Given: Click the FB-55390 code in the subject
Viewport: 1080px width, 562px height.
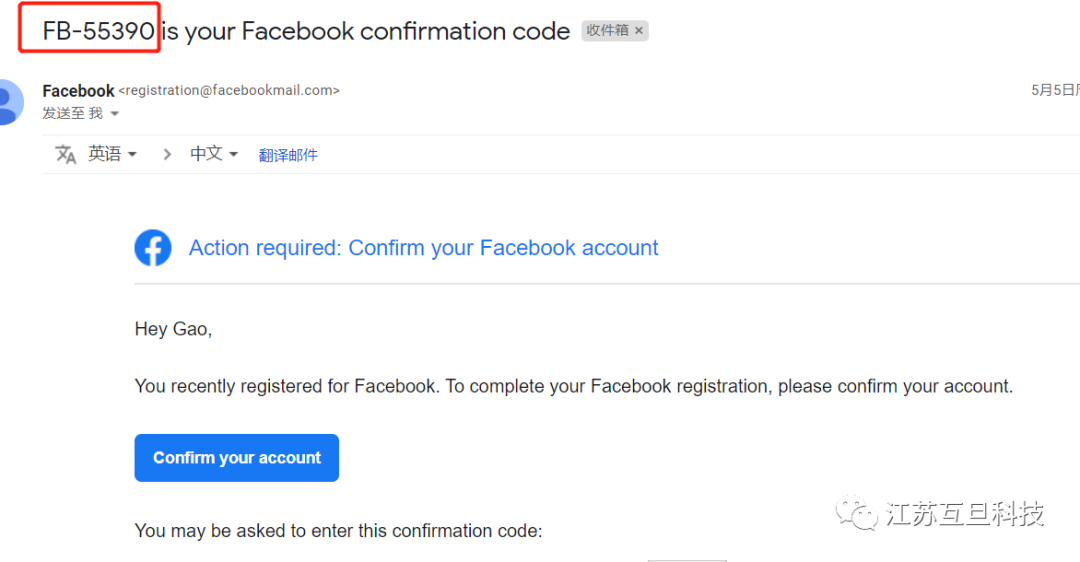Looking at the screenshot, I should [98, 31].
